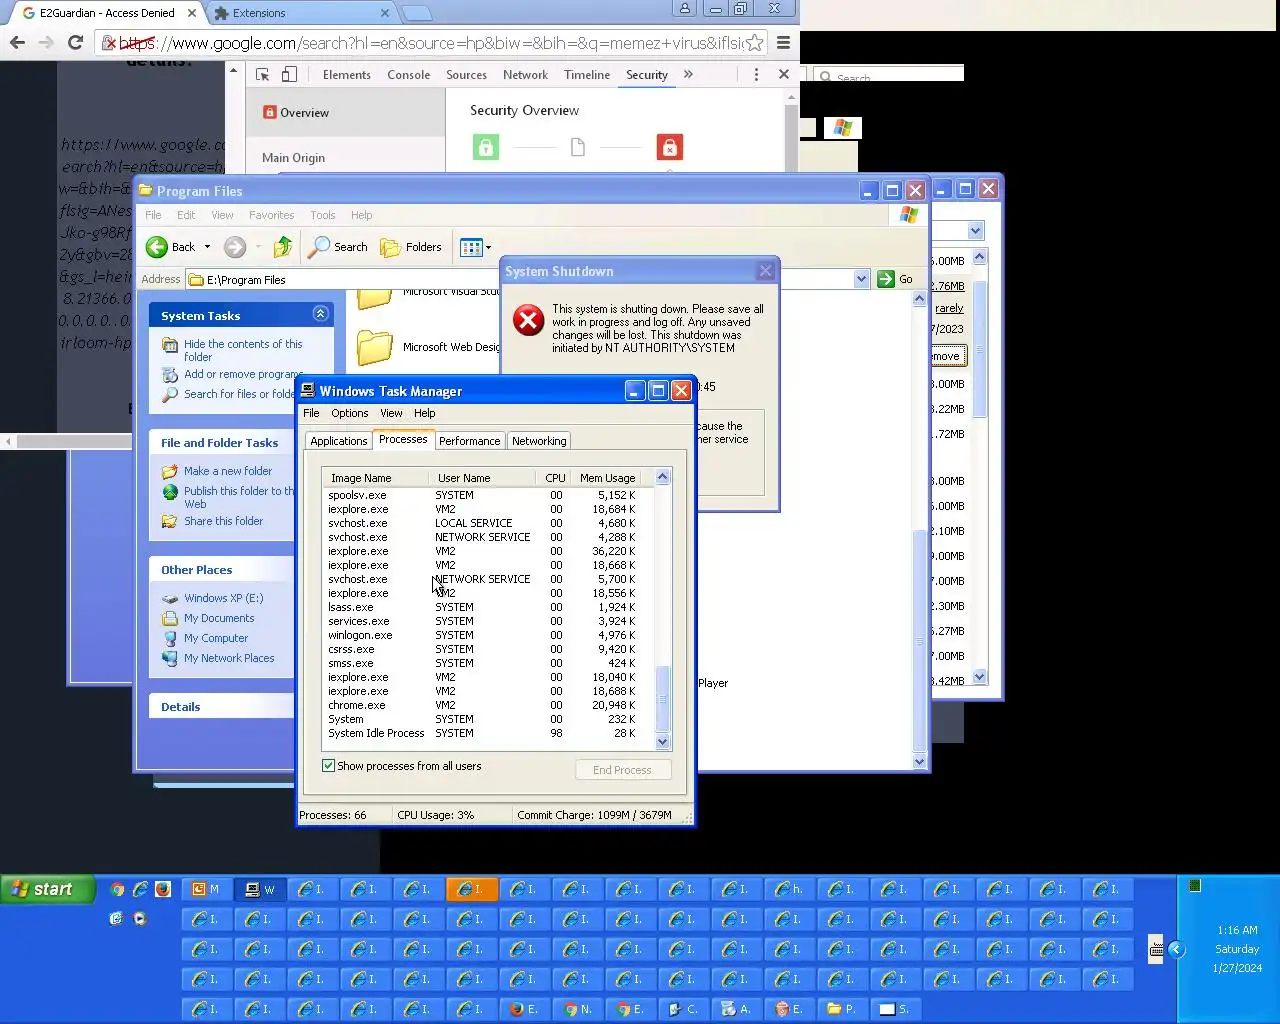The image size is (1280, 1024).
Task: Click Add or remove programs link
Action: (x=243, y=374)
